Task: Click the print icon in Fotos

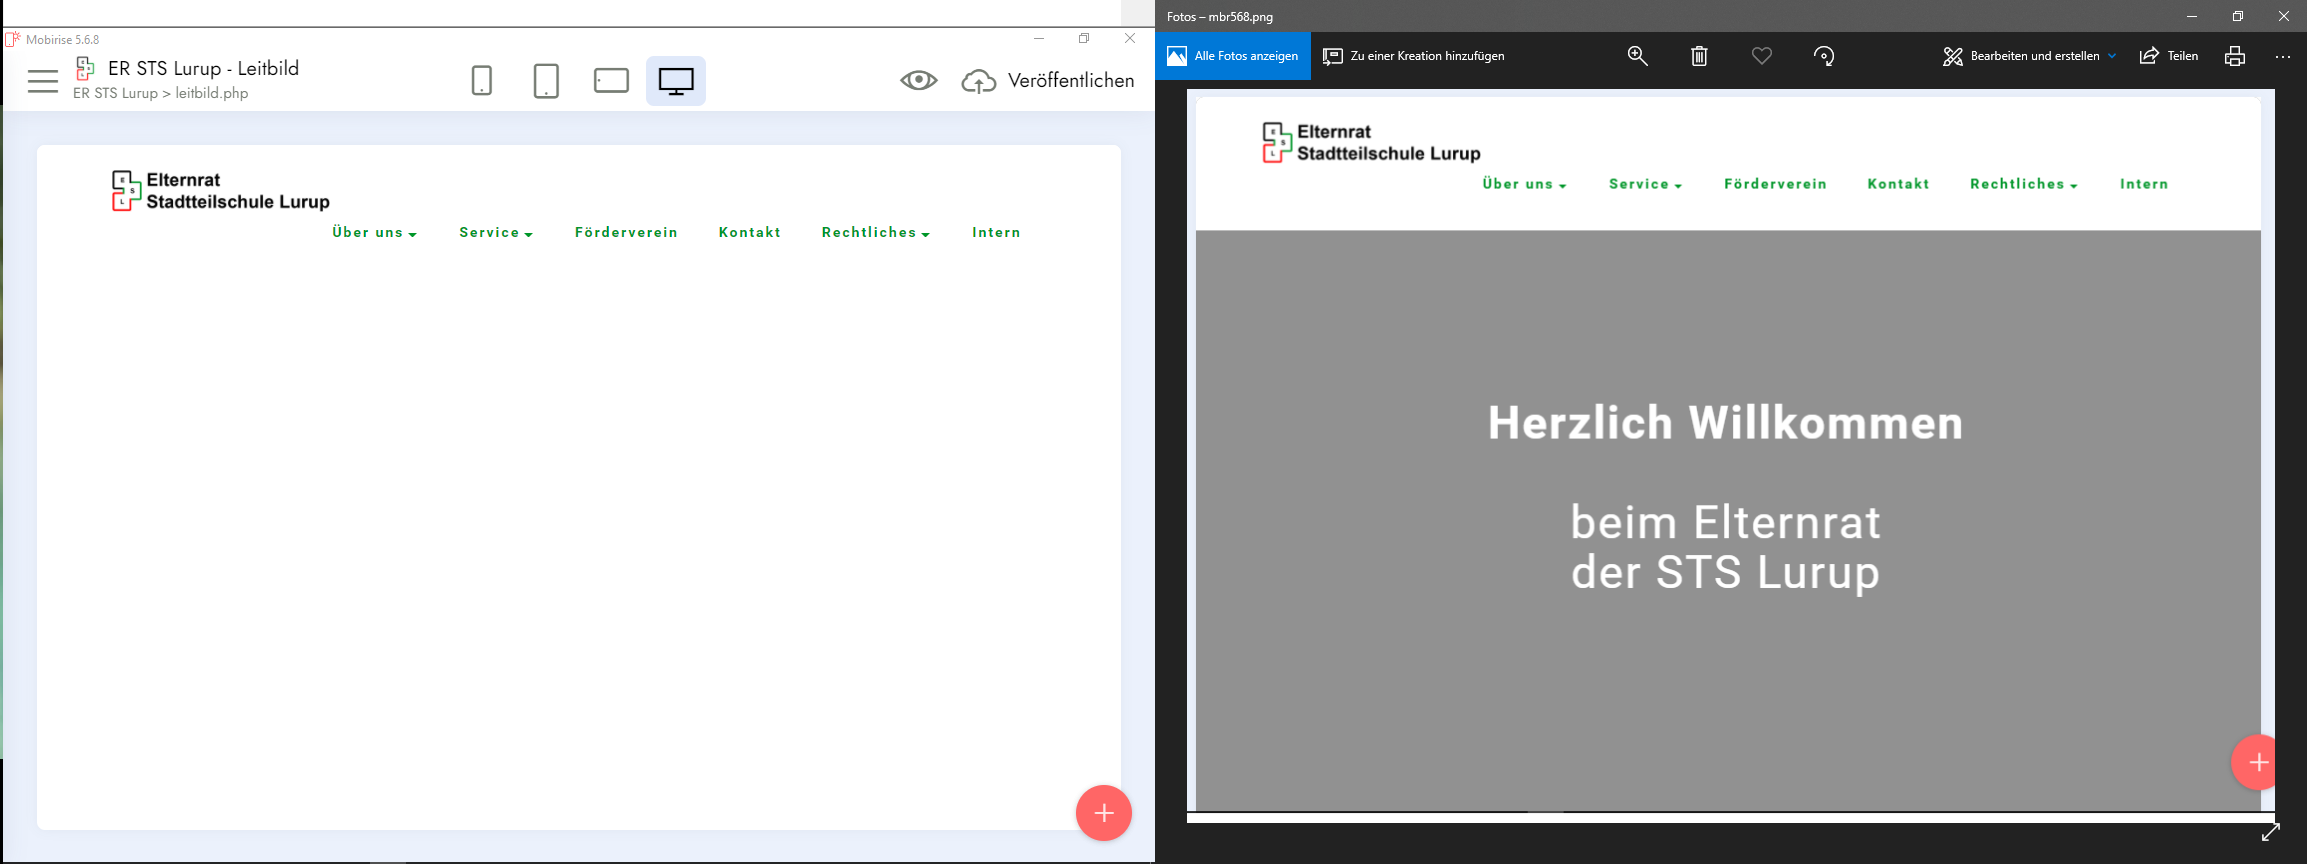Action: tap(2235, 56)
